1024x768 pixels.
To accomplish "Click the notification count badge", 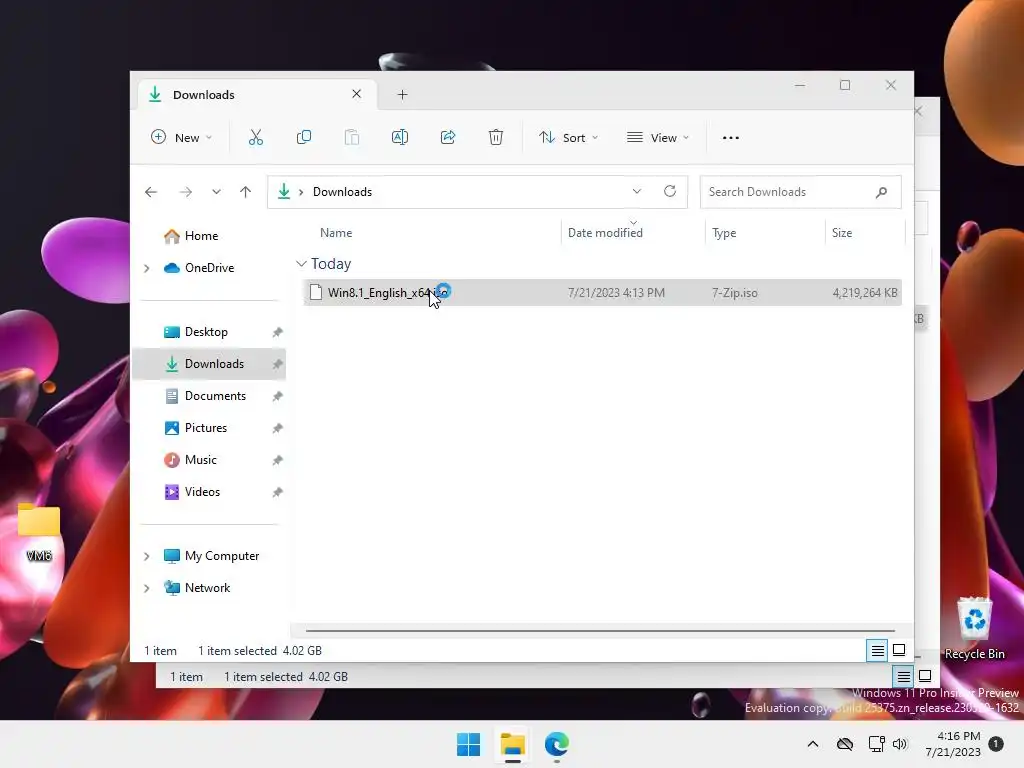I will tap(996, 744).
